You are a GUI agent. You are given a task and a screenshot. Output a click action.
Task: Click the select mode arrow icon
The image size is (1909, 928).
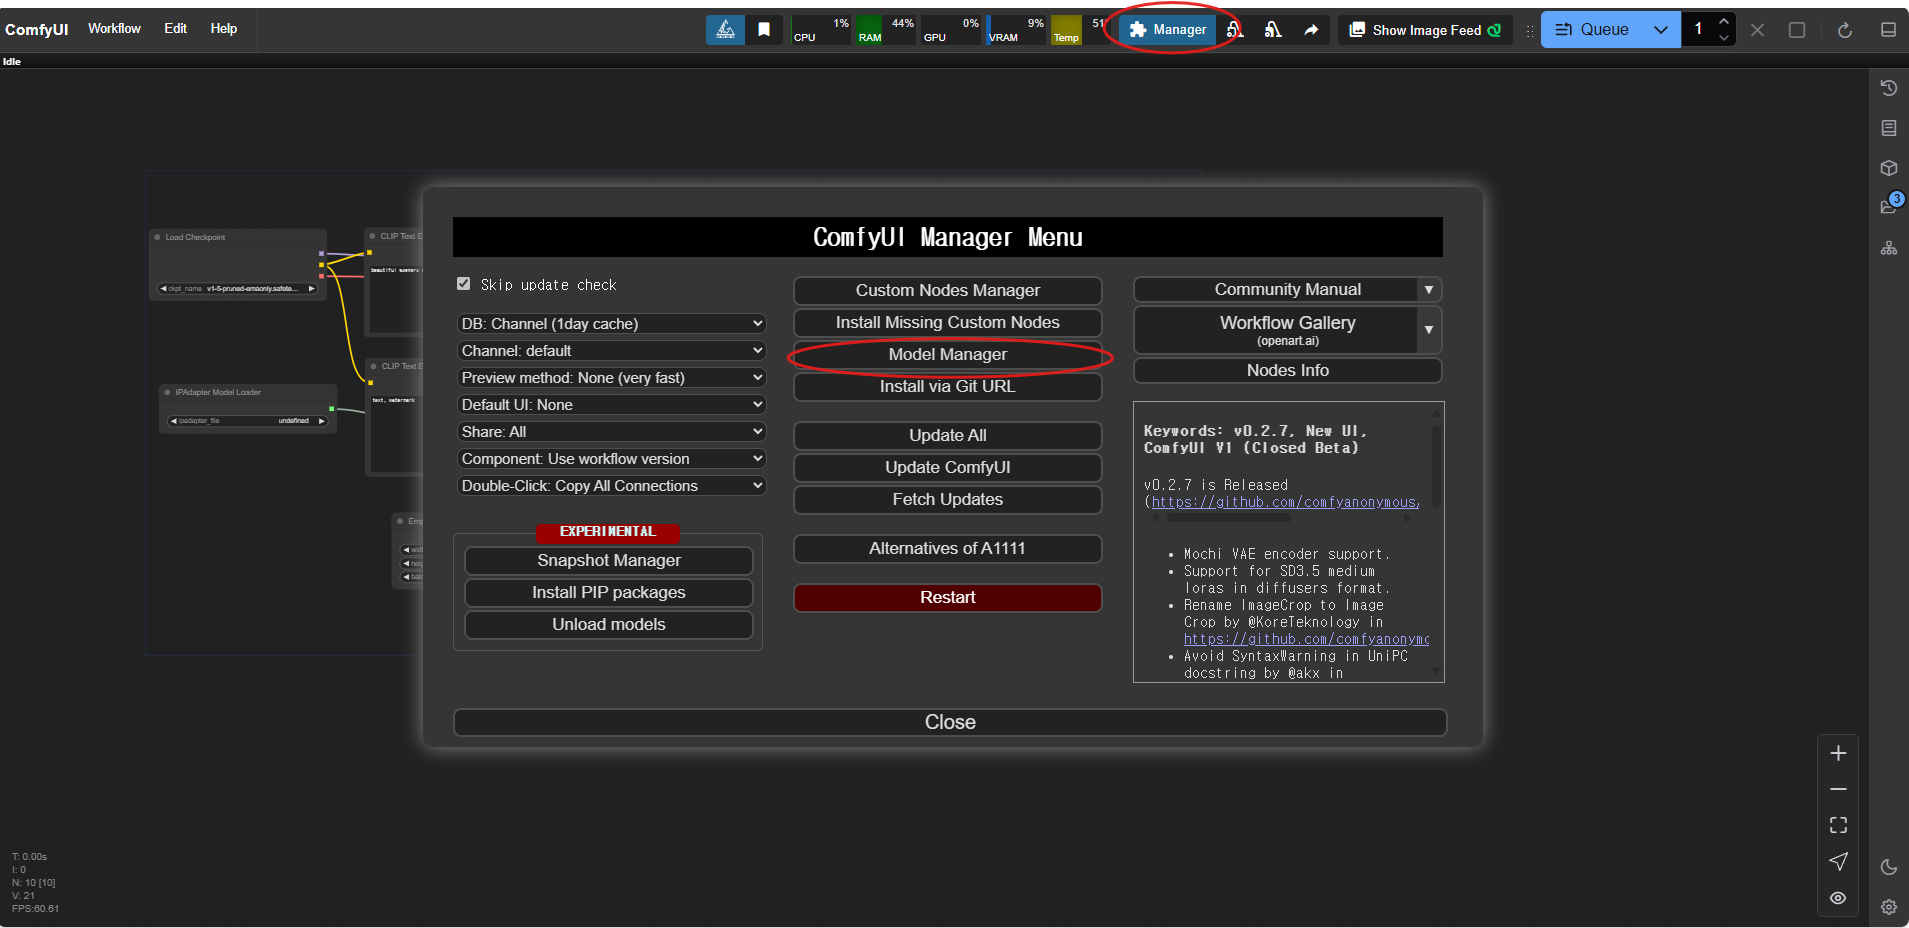click(1838, 861)
